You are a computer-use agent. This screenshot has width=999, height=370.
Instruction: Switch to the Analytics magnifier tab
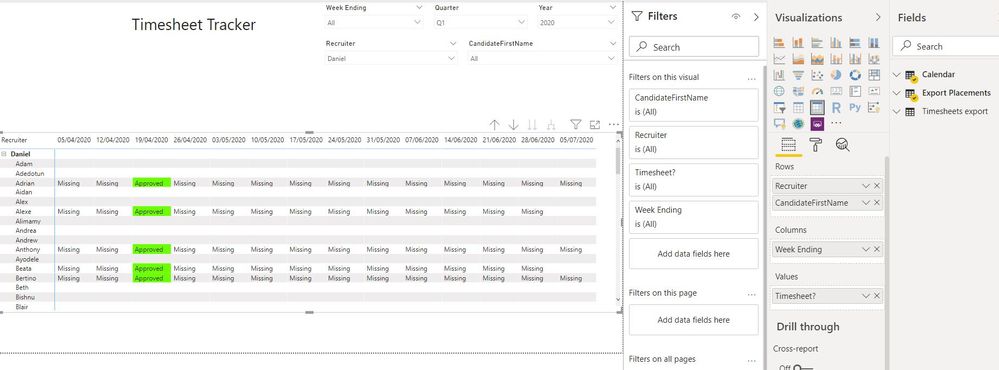click(842, 145)
